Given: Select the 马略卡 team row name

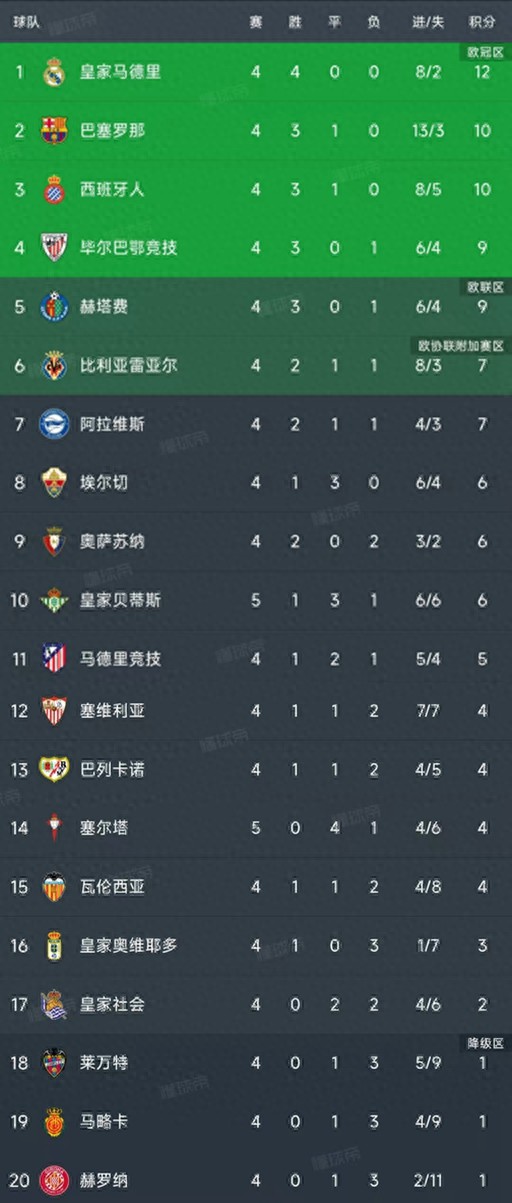Looking at the screenshot, I should (104, 1121).
